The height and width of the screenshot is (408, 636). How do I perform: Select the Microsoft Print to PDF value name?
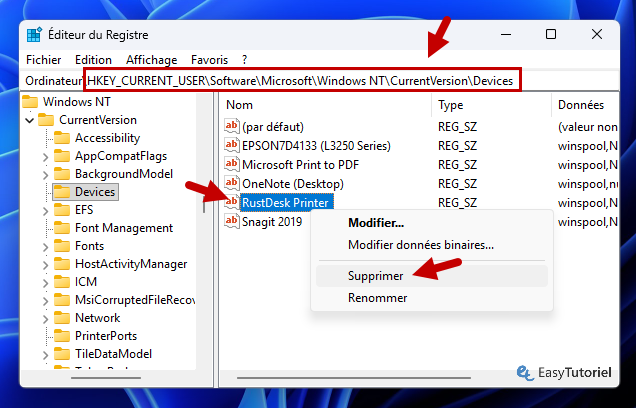pyautogui.click(x=301, y=164)
